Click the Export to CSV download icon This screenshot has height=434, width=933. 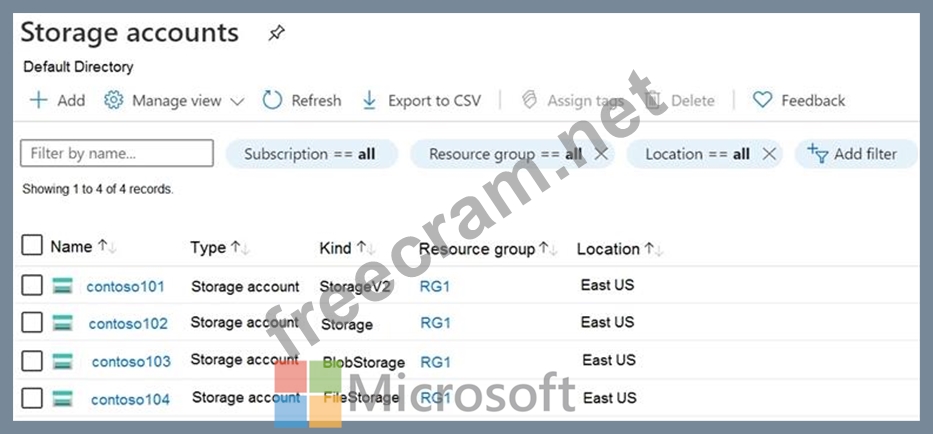(x=370, y=100)
